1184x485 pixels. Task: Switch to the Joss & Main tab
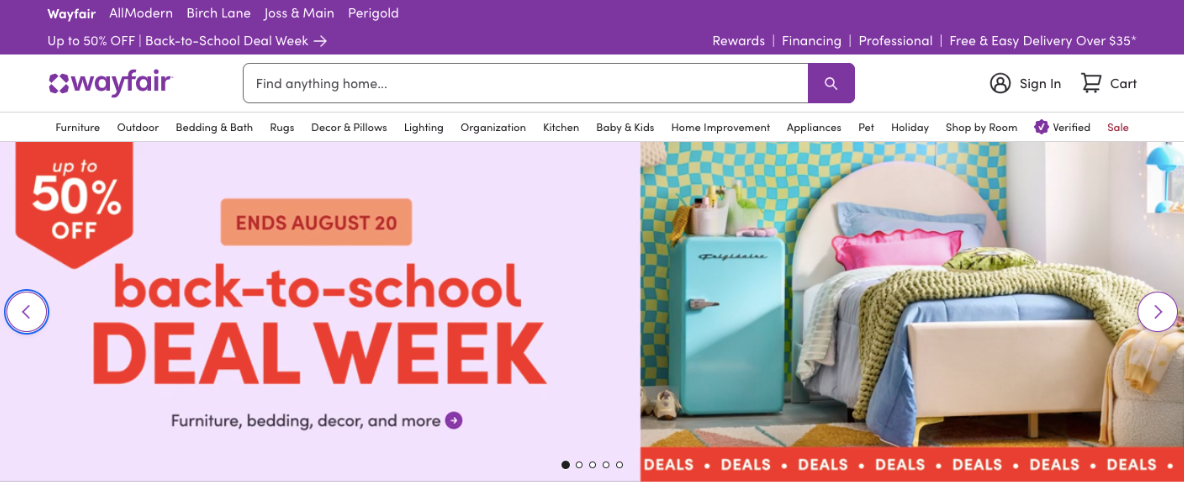pos(299,14)
